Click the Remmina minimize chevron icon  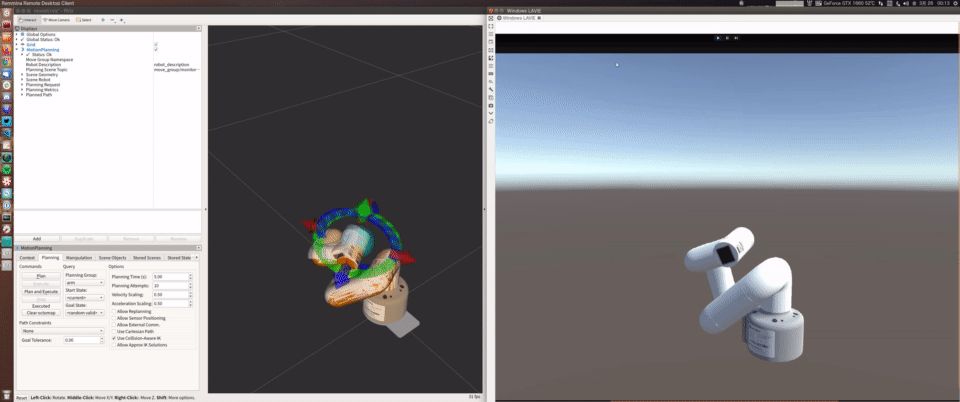coord(491,113)
